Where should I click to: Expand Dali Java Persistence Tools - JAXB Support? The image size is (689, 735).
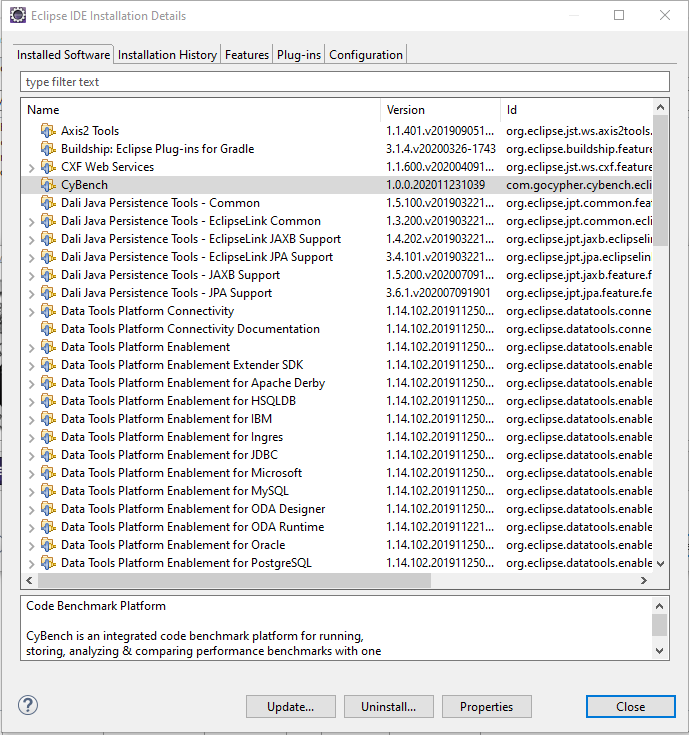pyautogui.click(x=31, y=276)
